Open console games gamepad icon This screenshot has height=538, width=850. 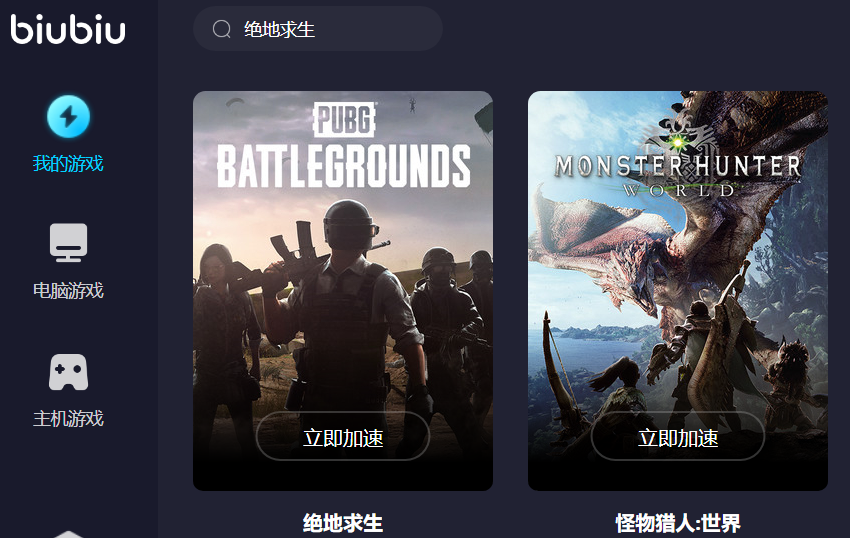(68, 372)
